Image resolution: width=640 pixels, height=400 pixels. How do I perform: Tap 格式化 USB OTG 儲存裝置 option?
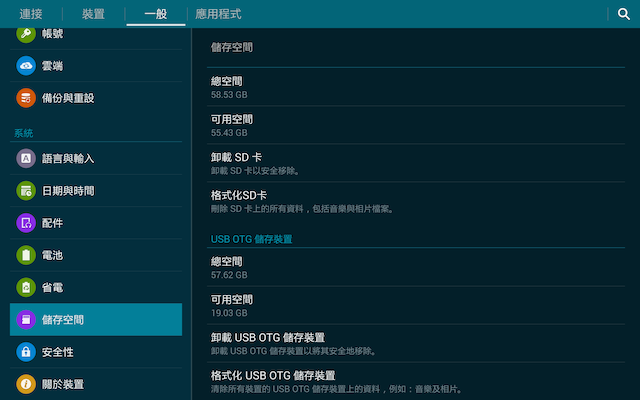[x=416, y=382]
